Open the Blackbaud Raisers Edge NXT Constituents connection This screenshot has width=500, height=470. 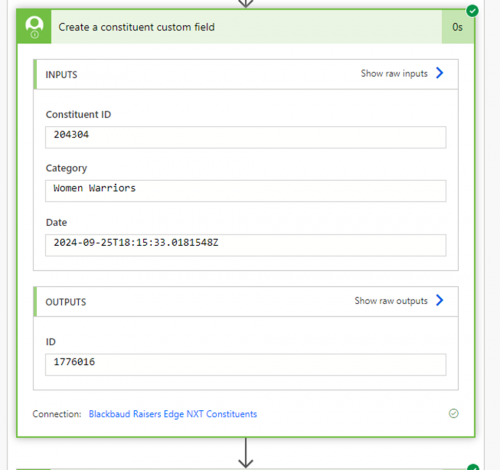click(173, 414)
